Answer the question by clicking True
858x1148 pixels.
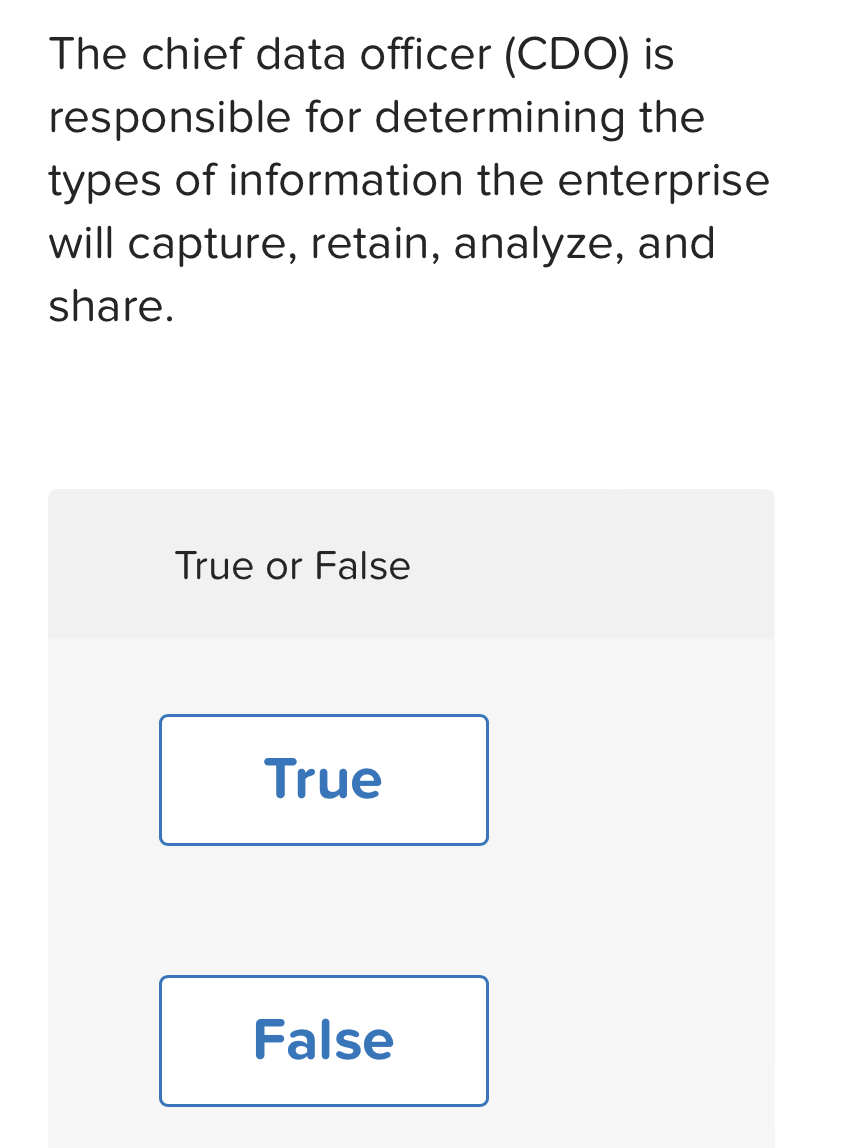[x=323, y=779]
